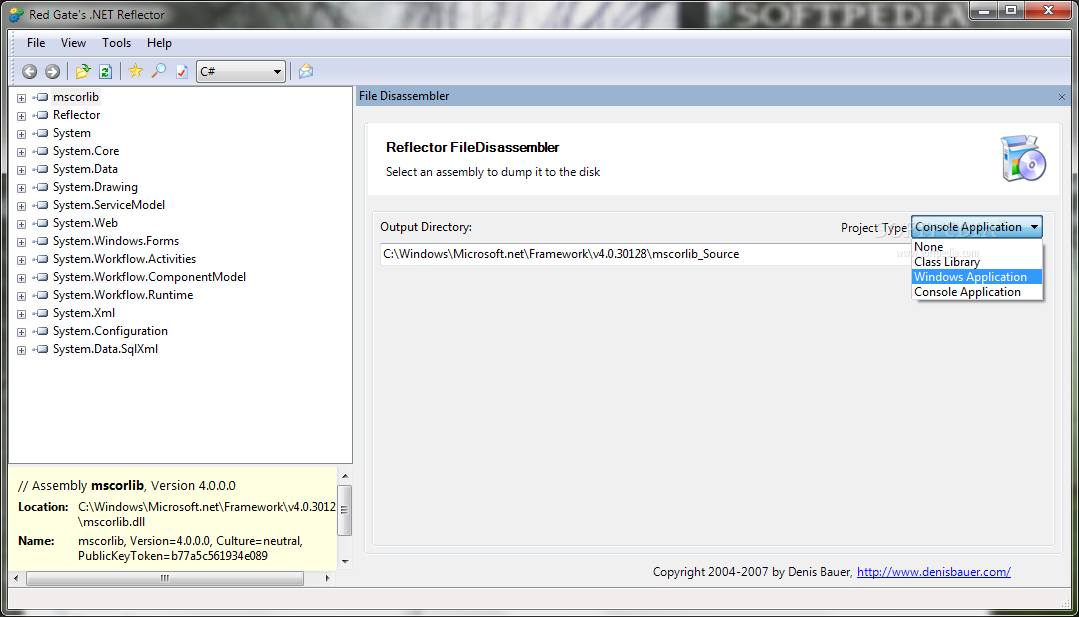Open the Help menu
Viewport: 1079px width, 617px height.
(159, 43)
